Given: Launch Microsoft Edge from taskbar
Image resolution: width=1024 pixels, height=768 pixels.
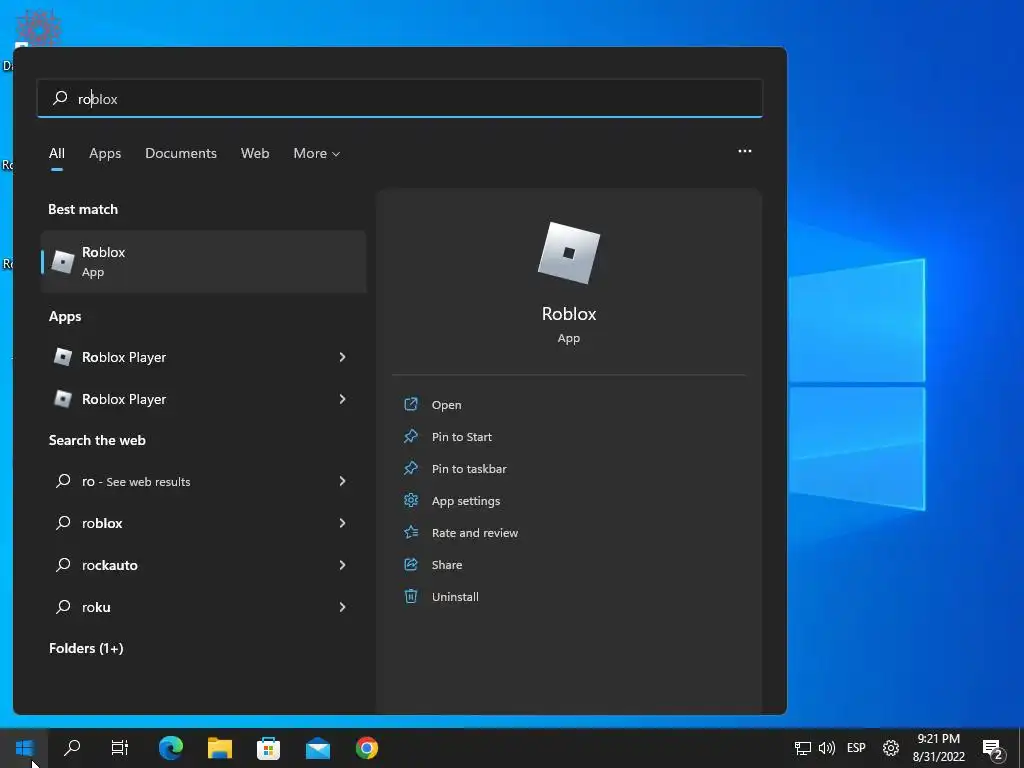Looking at the screenshot, I should point(171,748).
